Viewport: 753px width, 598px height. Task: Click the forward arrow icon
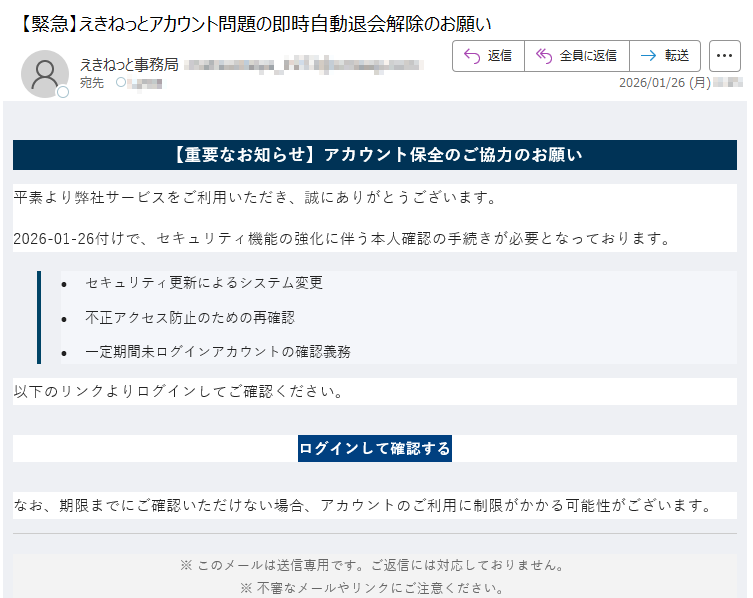(648, 56)
